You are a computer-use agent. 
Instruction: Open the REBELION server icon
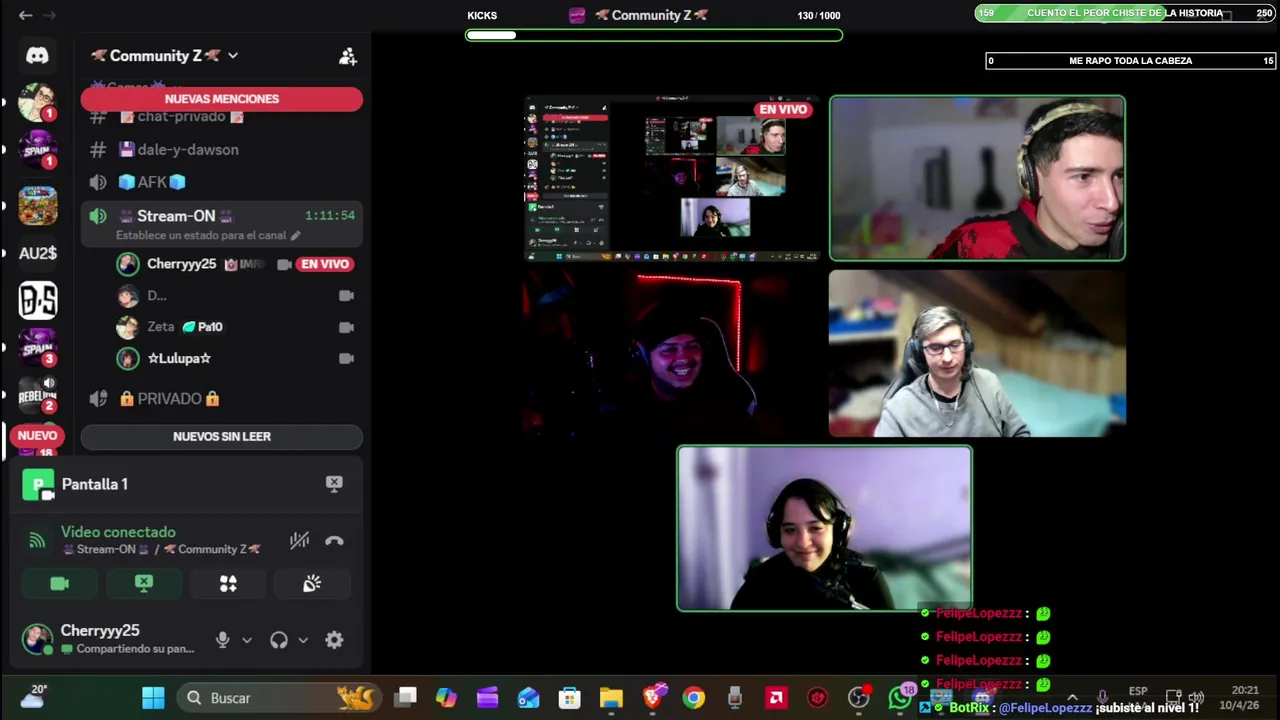pyautogui.click(x=37, y=396)
